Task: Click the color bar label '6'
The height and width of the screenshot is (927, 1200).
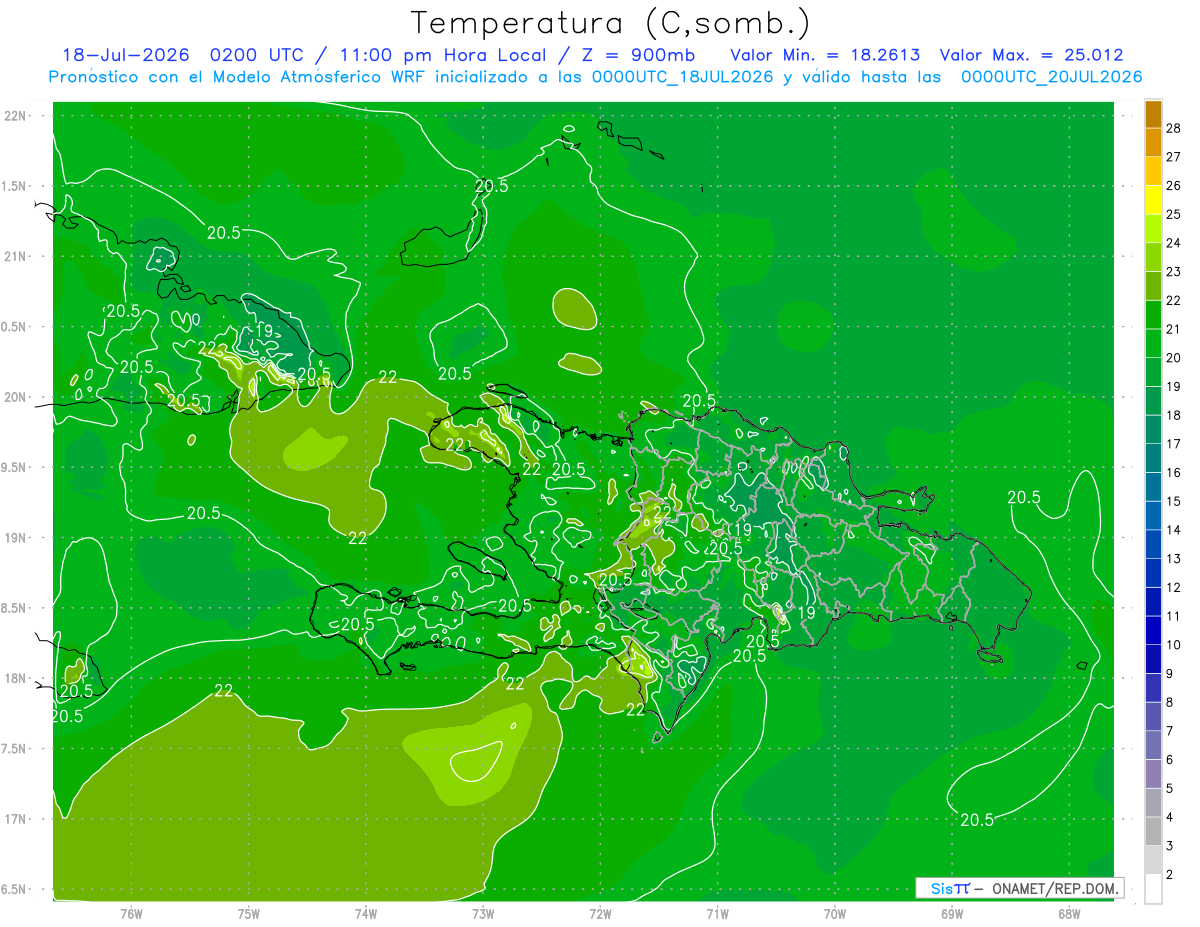Action: [1170, 760]
